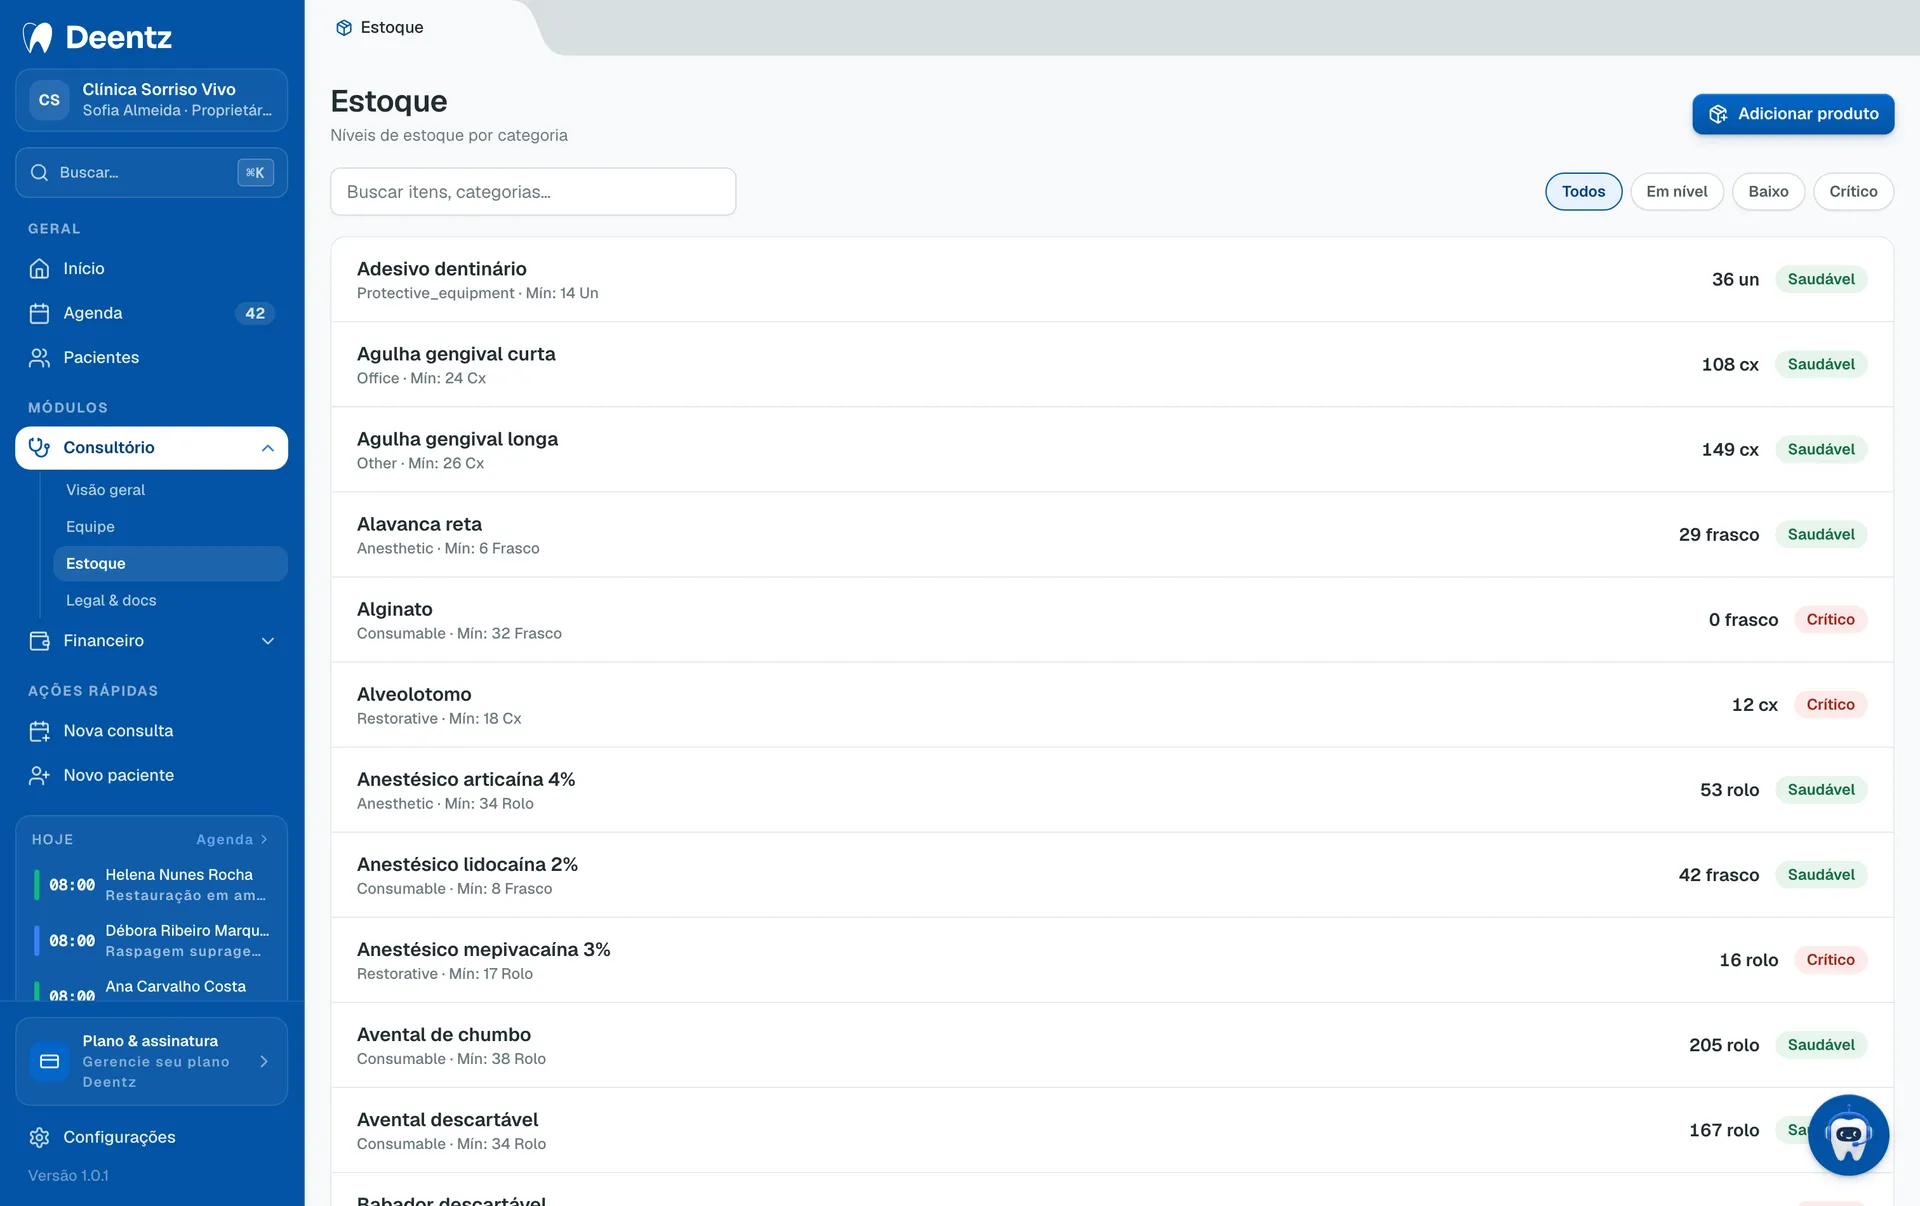Collapse the Consultório module chevron

point(267,448)
